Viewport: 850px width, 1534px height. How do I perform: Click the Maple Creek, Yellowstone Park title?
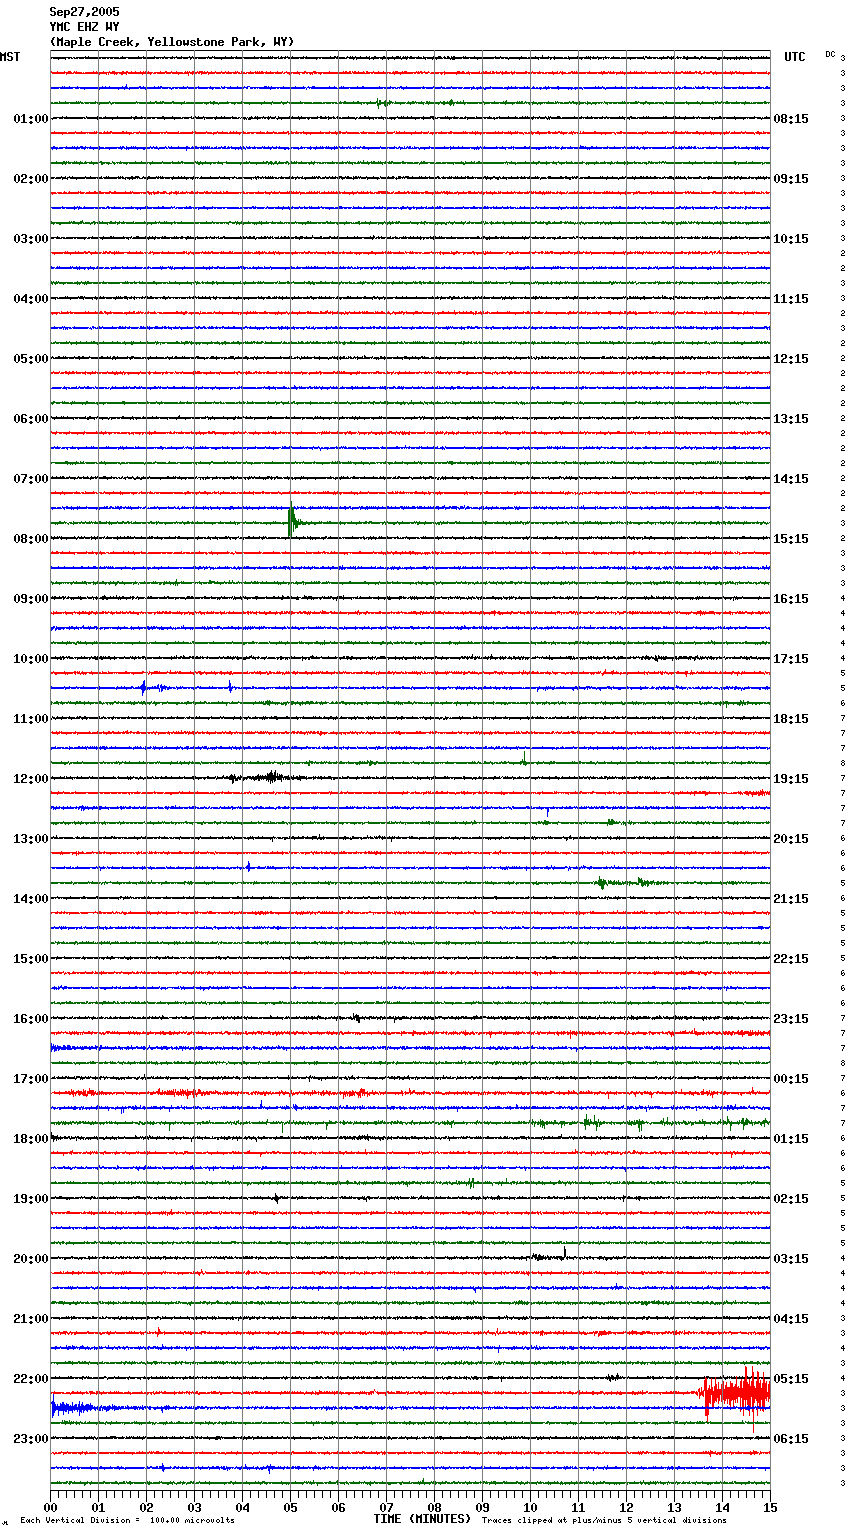(172, 42)
